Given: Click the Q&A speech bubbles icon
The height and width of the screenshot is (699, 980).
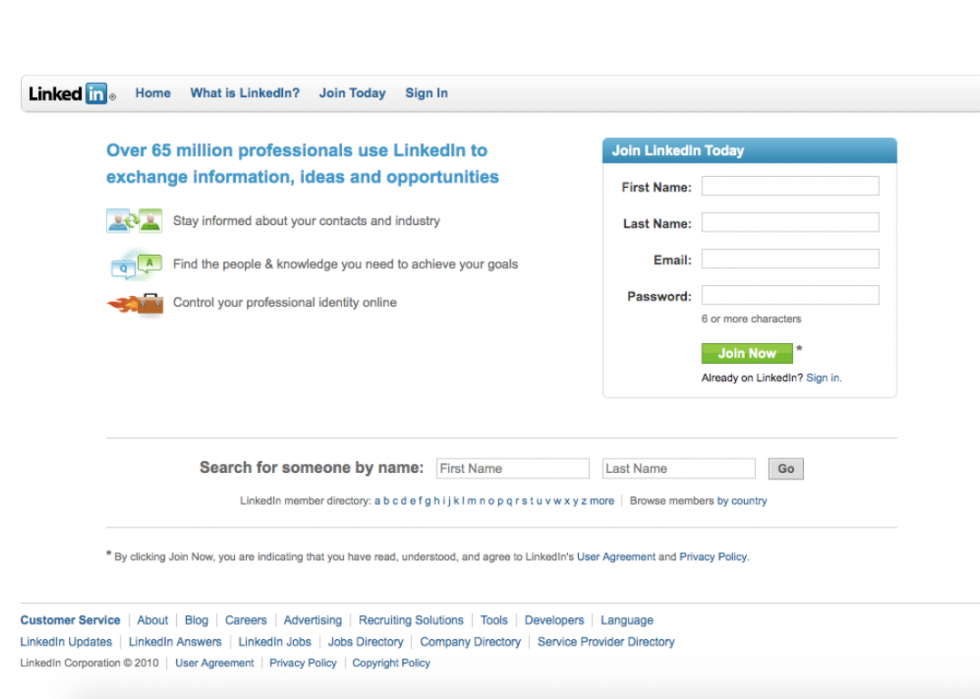Looking at the screenshot, I should click(x=136, y=264).
